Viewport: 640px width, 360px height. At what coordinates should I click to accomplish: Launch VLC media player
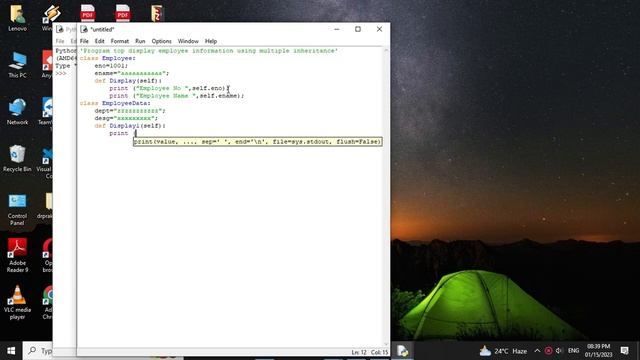(17, 302)
